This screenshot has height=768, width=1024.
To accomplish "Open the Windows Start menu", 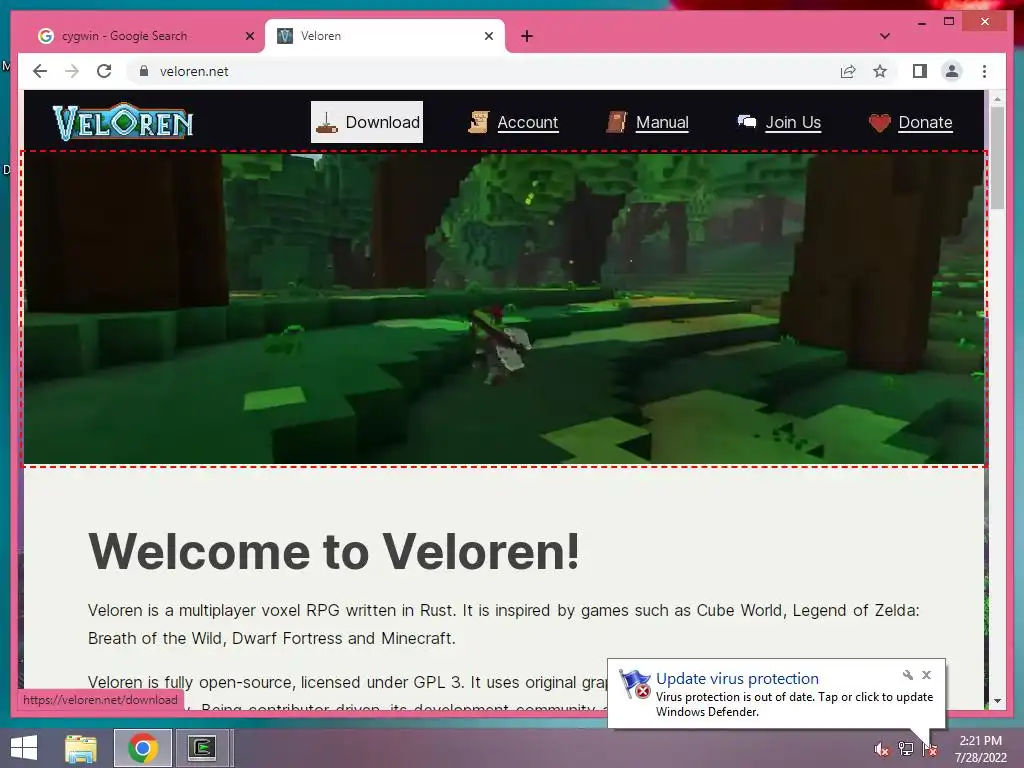I will (24, 748).
